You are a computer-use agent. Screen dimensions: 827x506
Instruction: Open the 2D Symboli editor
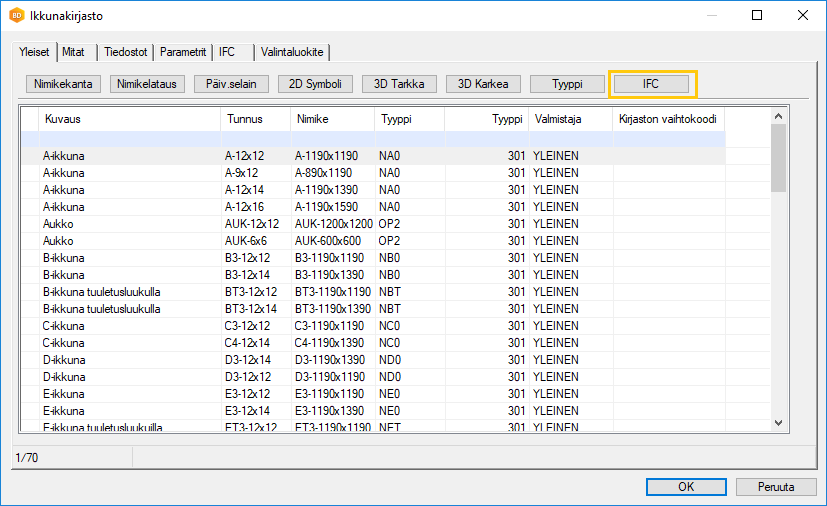[315, 84]
